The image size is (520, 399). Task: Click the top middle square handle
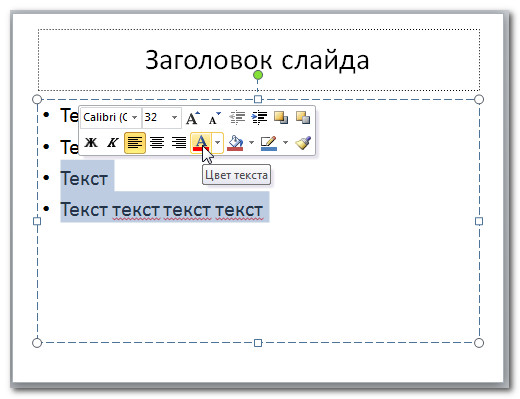tap(258, 99)
